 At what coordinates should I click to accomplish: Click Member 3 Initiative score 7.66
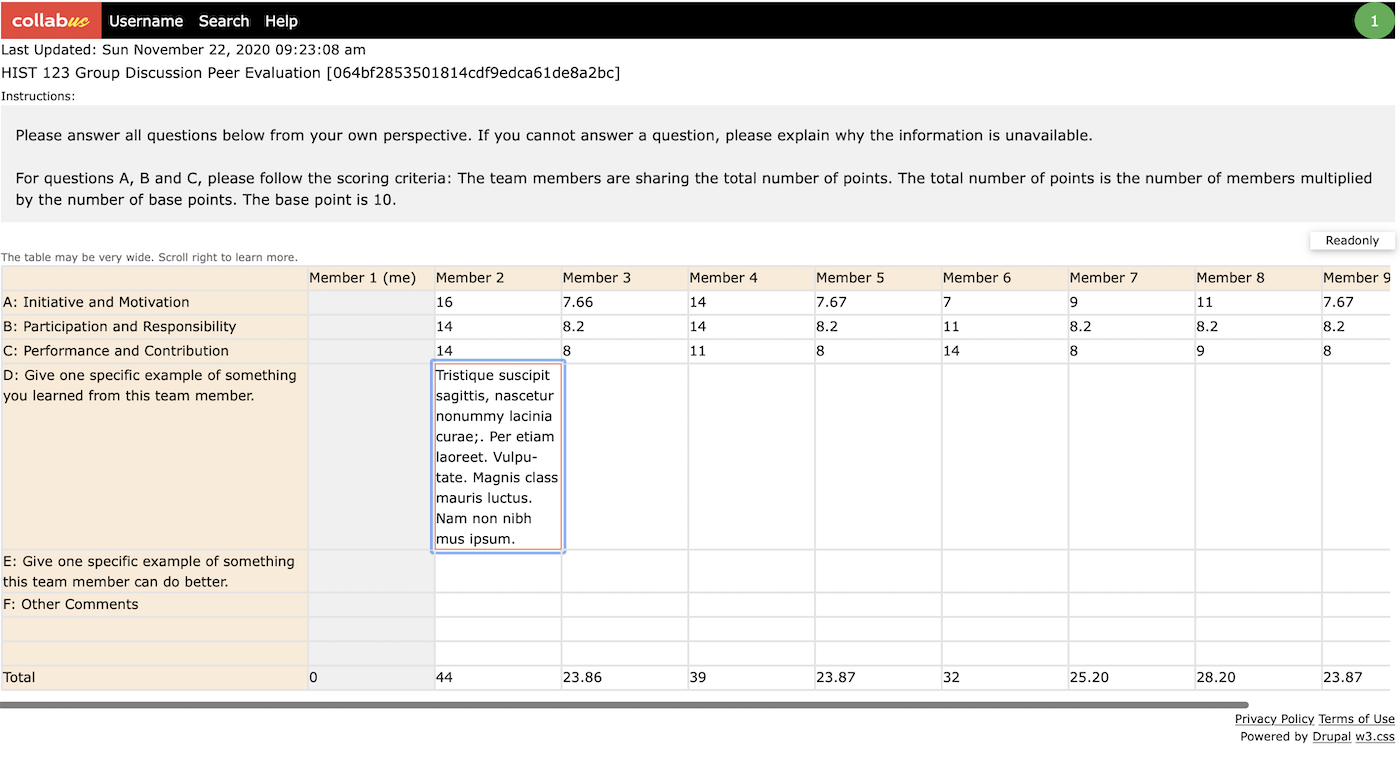[x=625, y=302]
